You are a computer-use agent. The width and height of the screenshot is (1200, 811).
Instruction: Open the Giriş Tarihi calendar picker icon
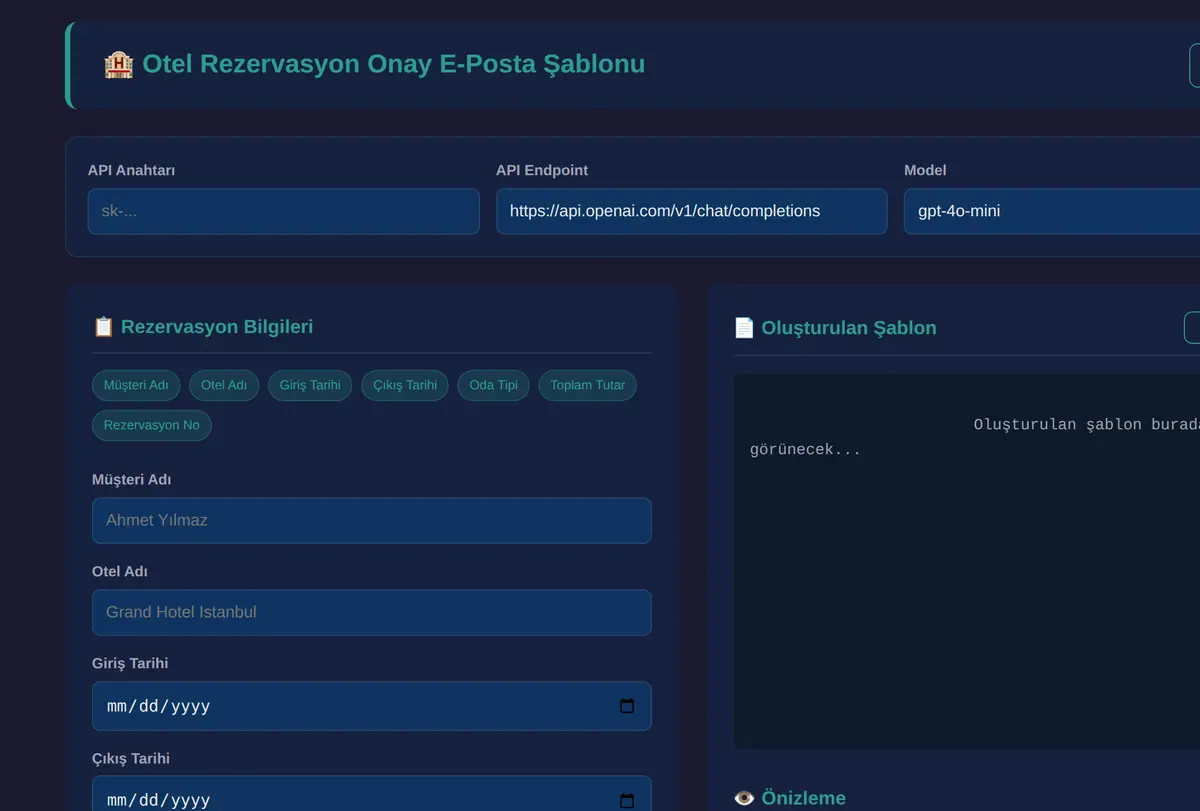coord(627,706)
